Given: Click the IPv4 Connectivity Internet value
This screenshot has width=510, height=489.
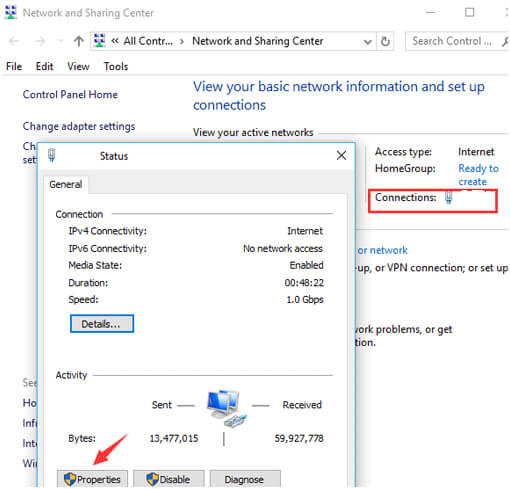Looking at the screenshot, I should pyautogui.click(x=305, y=231).
